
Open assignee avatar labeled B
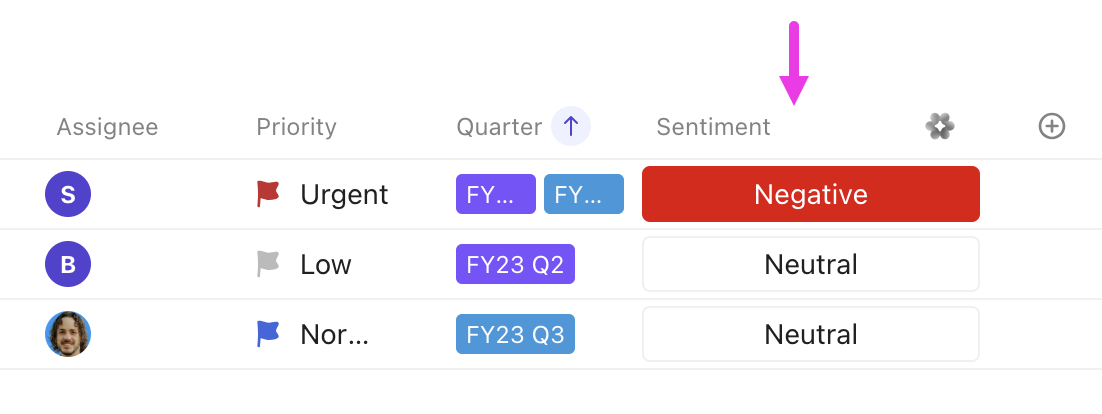(x=68, y=264)
